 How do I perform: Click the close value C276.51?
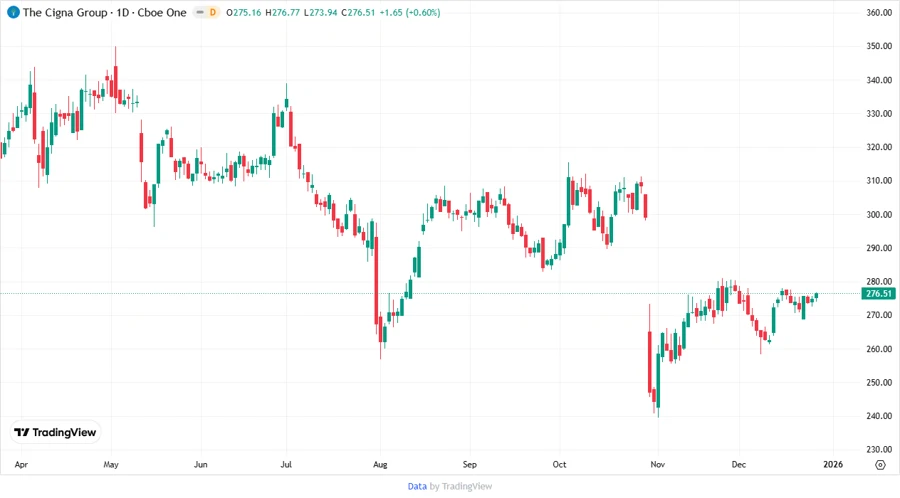pos(359,13)
